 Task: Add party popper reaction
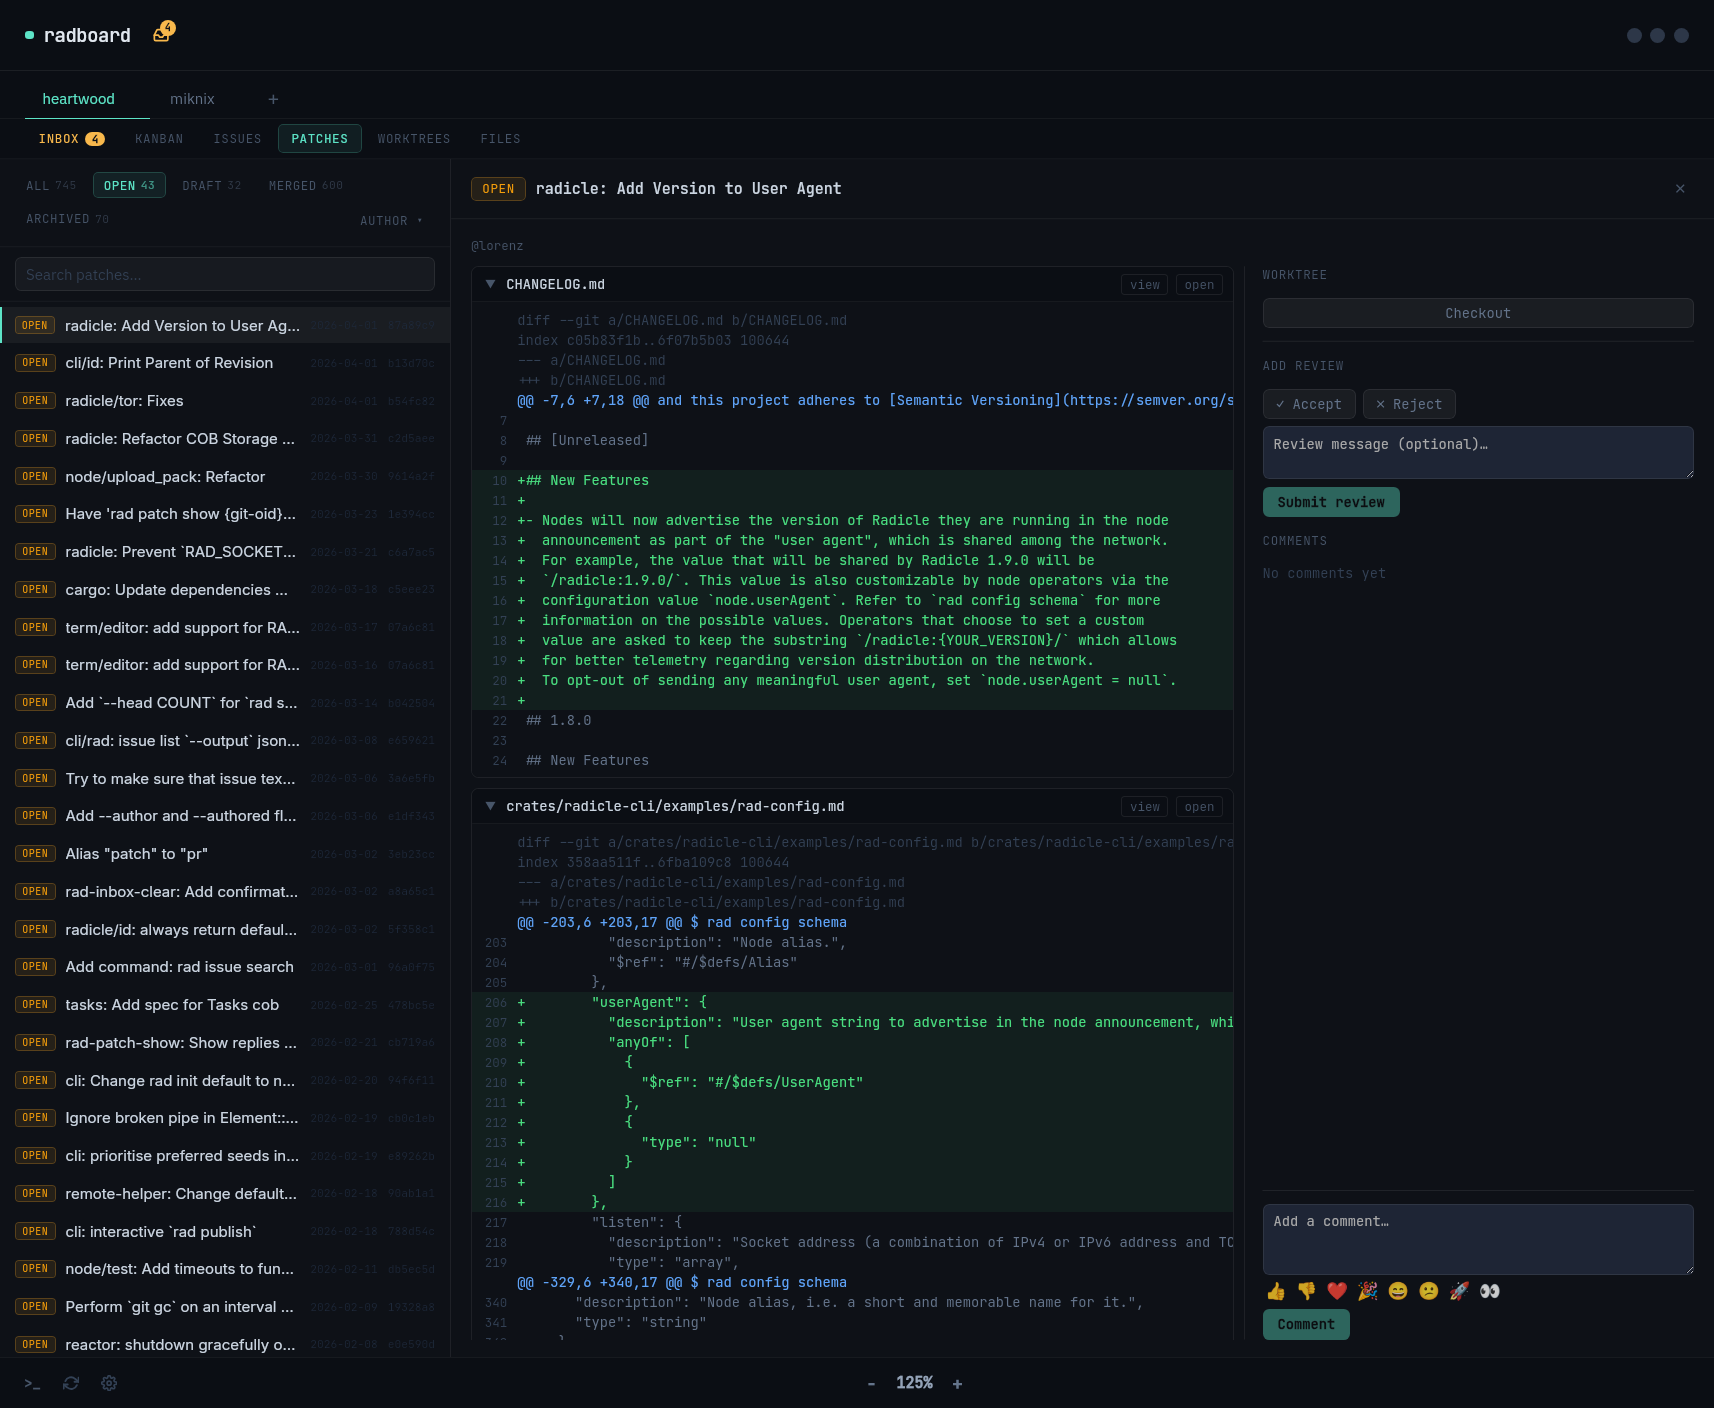tap(1368, 1291)
